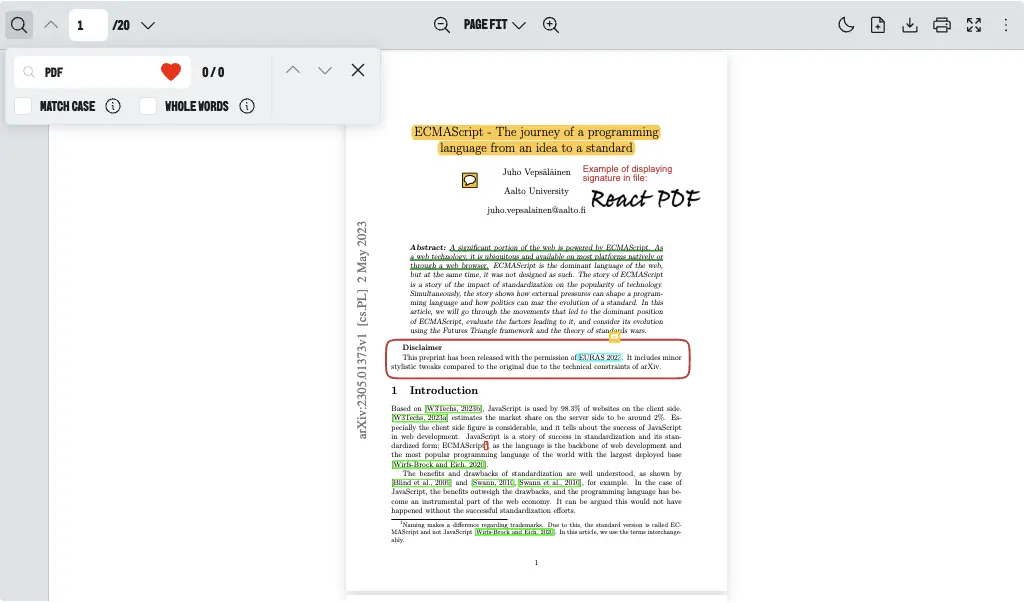Zoom in using the plus magnifier
The width and height of the screenshot is (1025, 603).
[x=550, y=25]
